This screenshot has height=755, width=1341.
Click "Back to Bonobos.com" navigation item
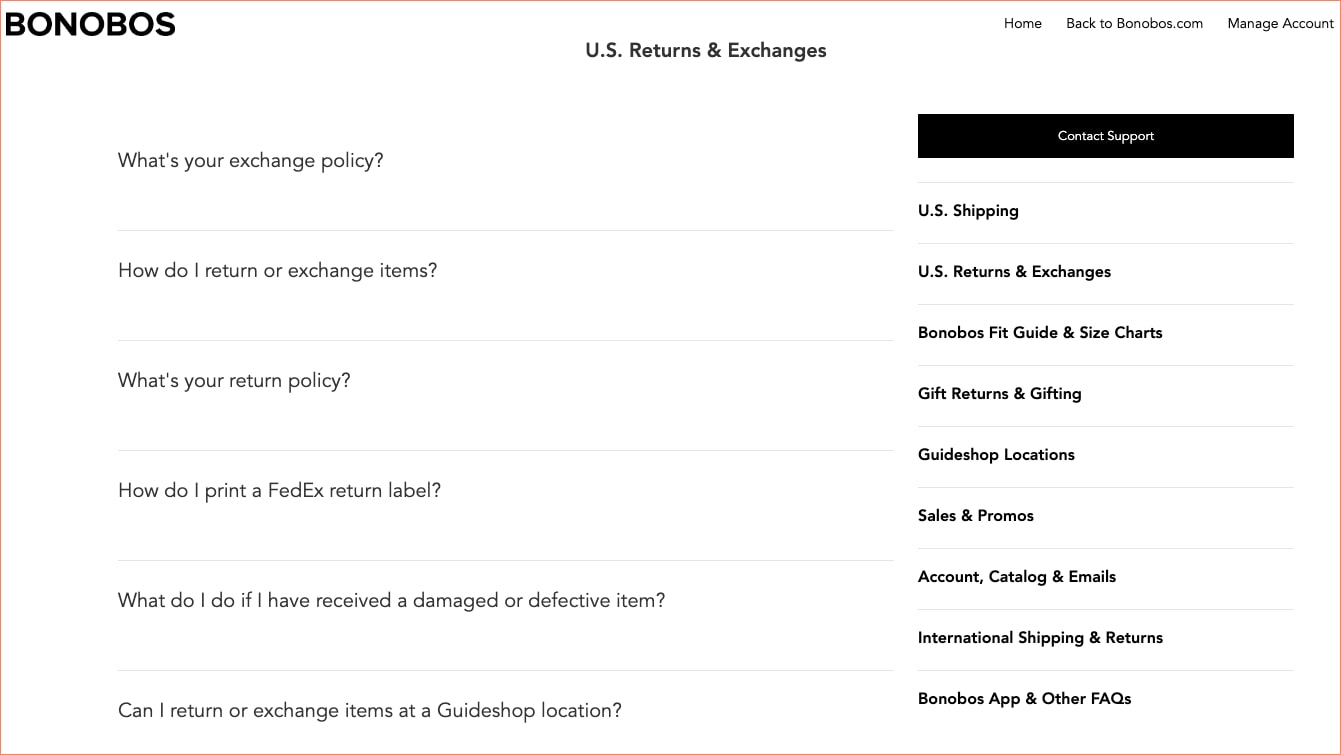(x=1134, y=23)
